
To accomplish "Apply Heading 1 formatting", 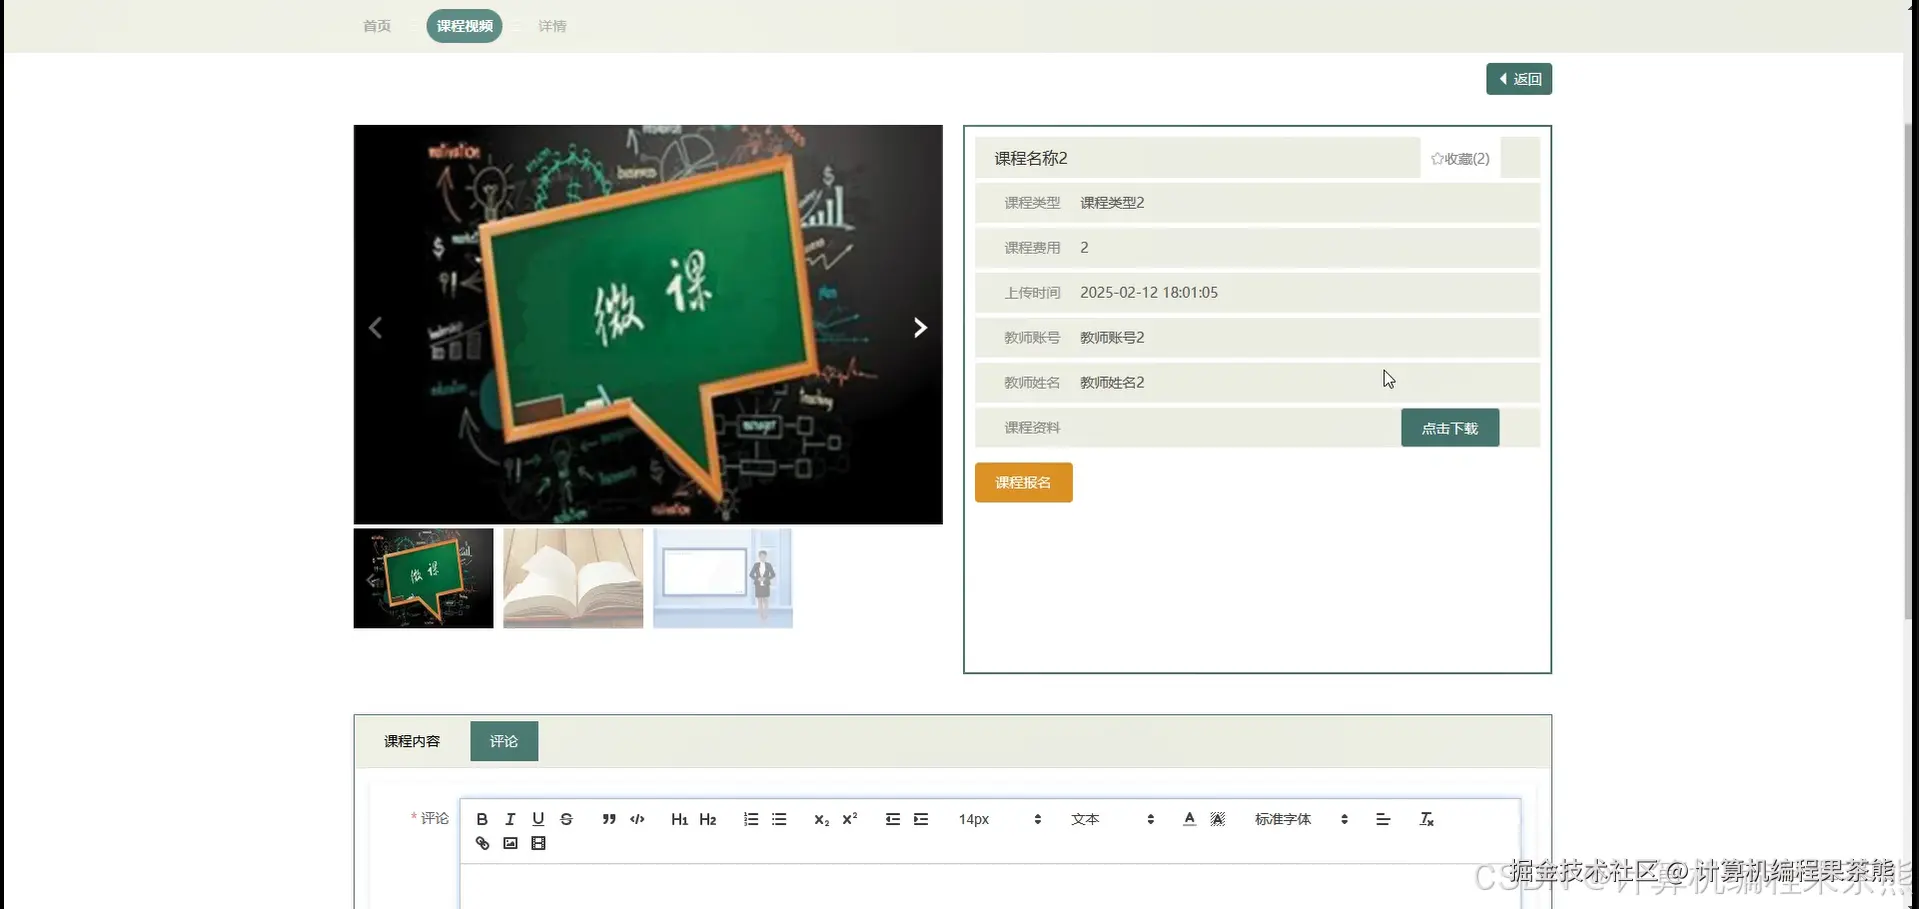I will point(679,818).
